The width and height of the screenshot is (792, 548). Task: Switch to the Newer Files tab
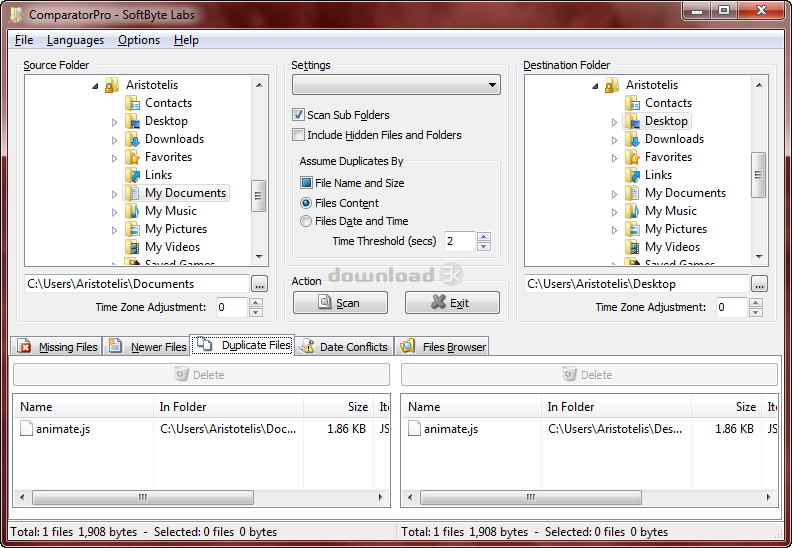tap(147, 346)
